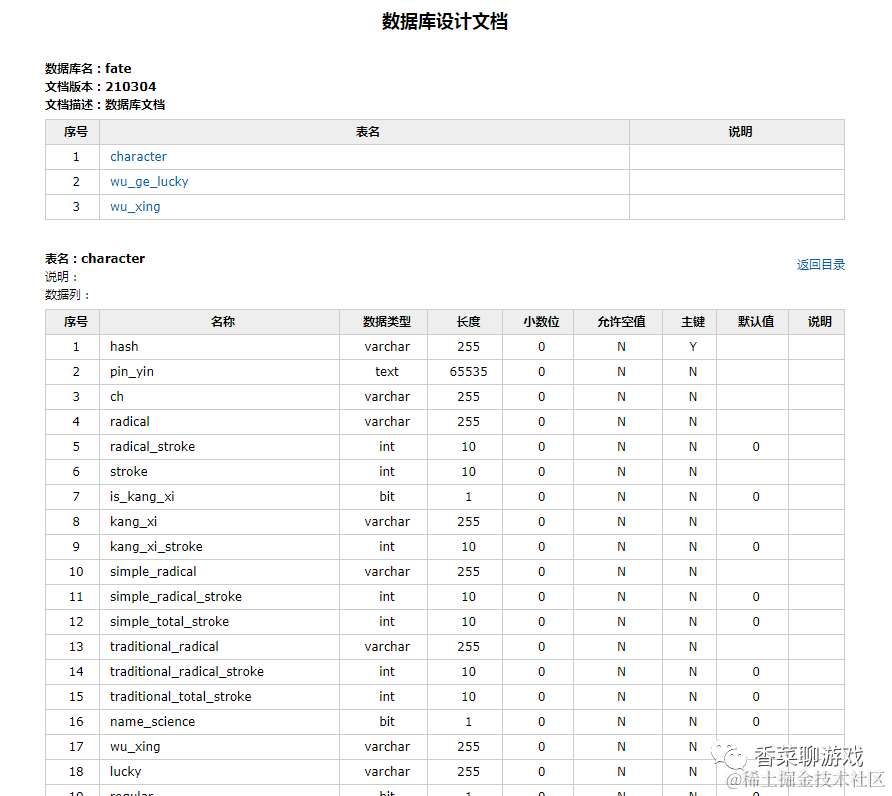Open the wu_xing table link in index
892x796 pixels.
(x=135, y=207)
